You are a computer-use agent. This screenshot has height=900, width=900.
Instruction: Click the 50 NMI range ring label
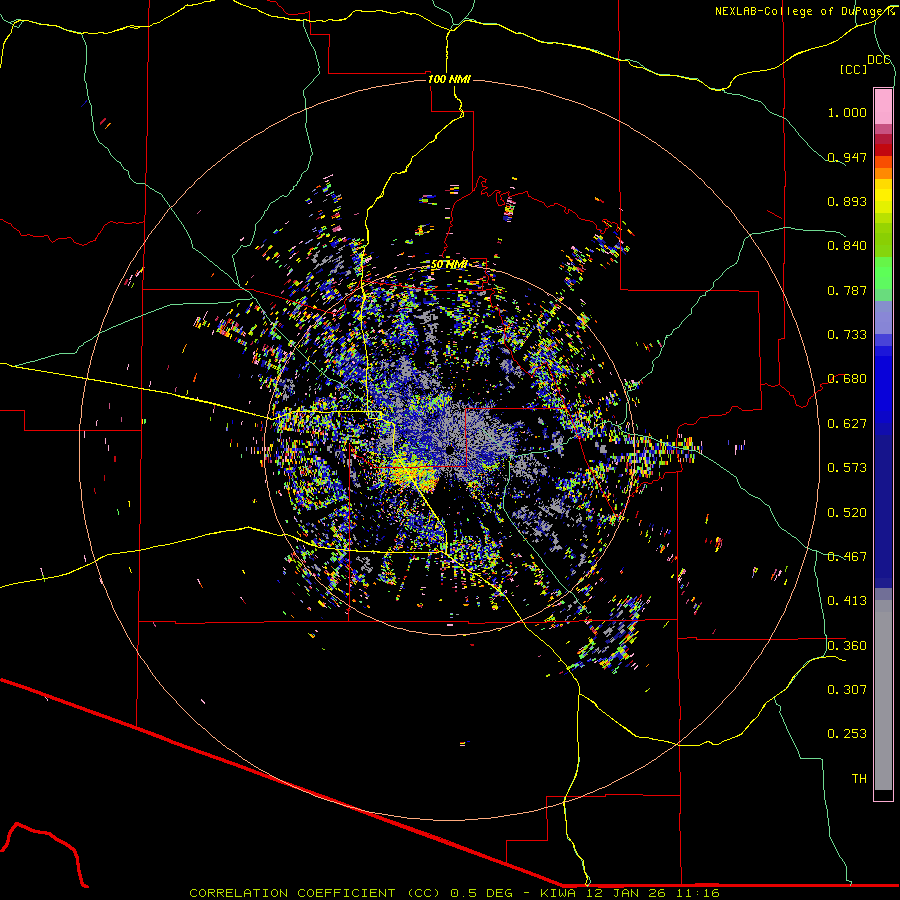tap(449, 265)
